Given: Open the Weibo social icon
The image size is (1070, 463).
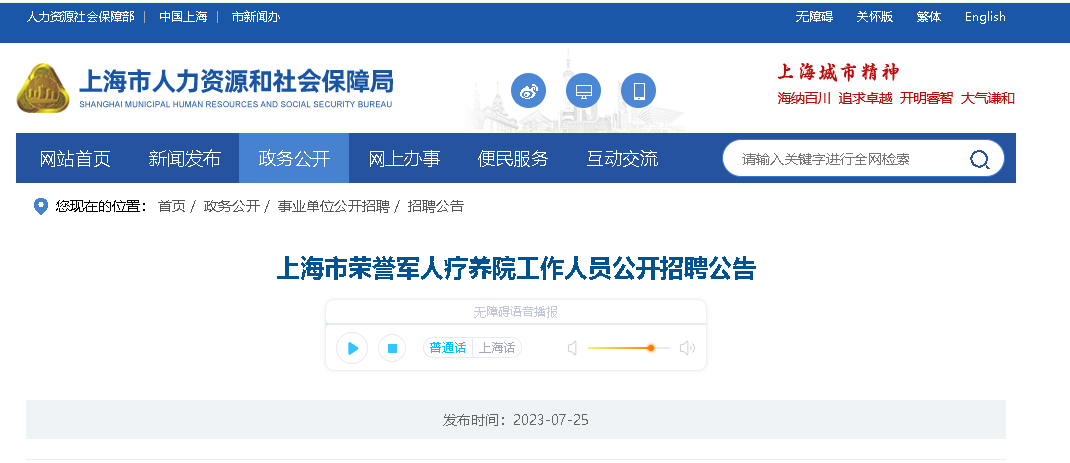Looking at the screenshot, I should click(528, 91).
